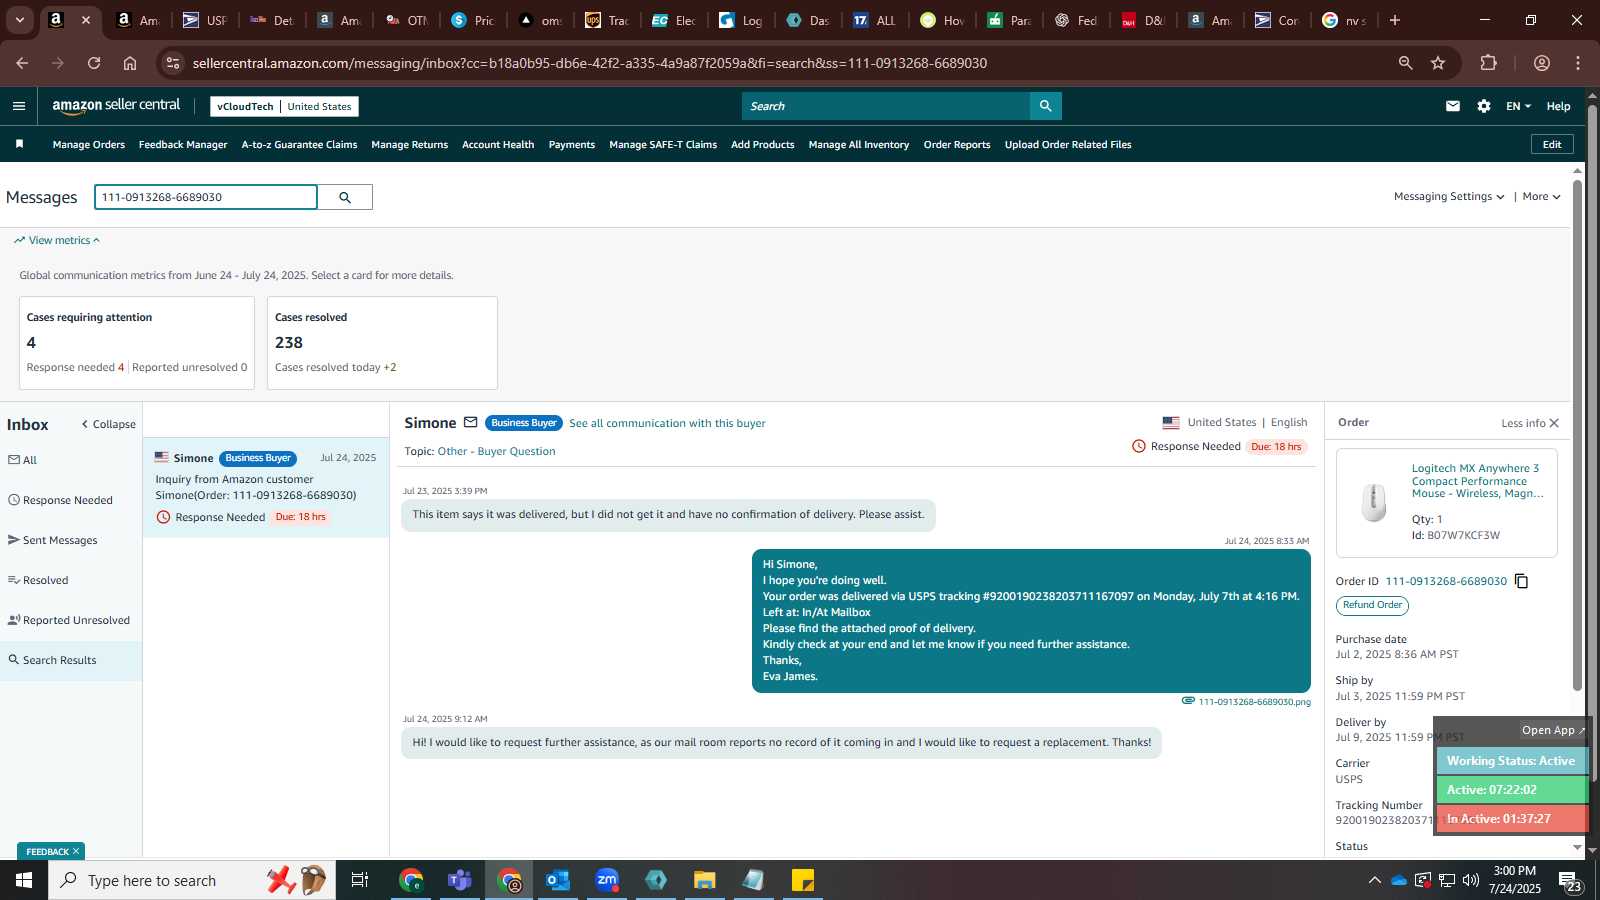Expand the Messaging Settings dropdown
Viewport: 1600px width, 900px height.
[x=1449, y=197]
